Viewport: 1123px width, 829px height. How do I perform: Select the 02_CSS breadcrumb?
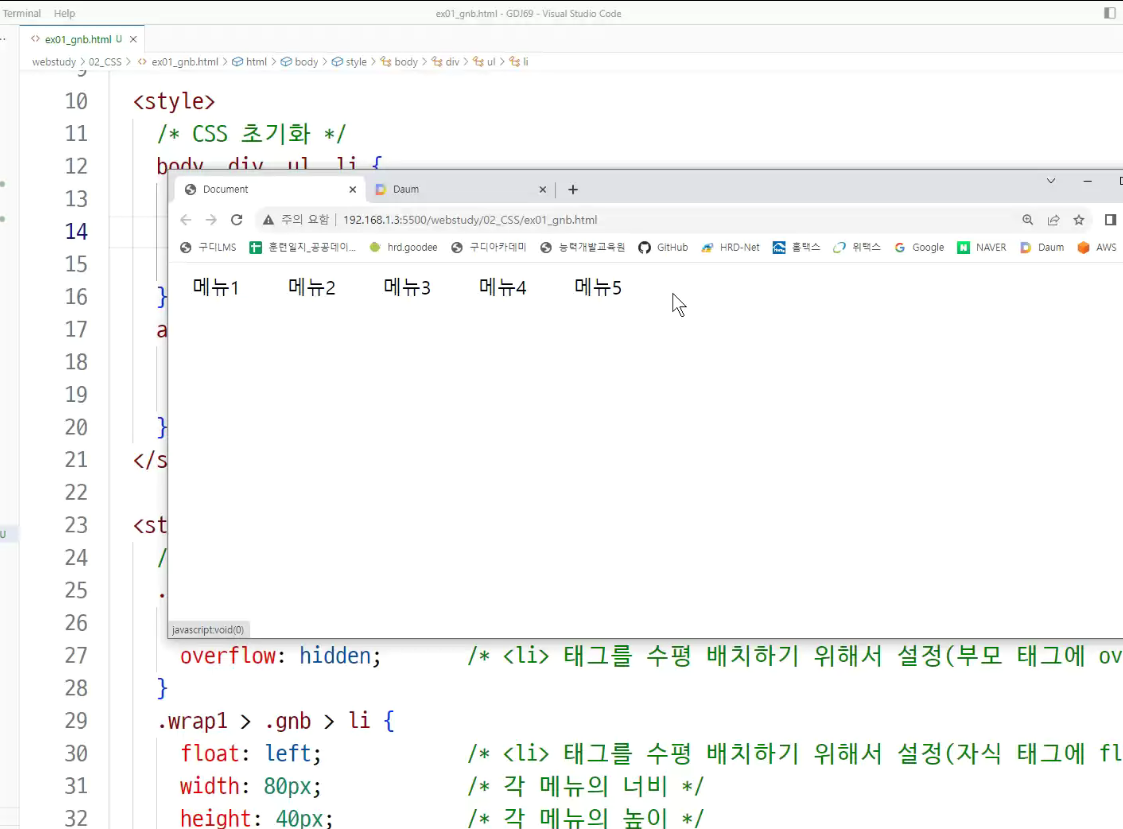pyautogui.click(x=105, y=62)
